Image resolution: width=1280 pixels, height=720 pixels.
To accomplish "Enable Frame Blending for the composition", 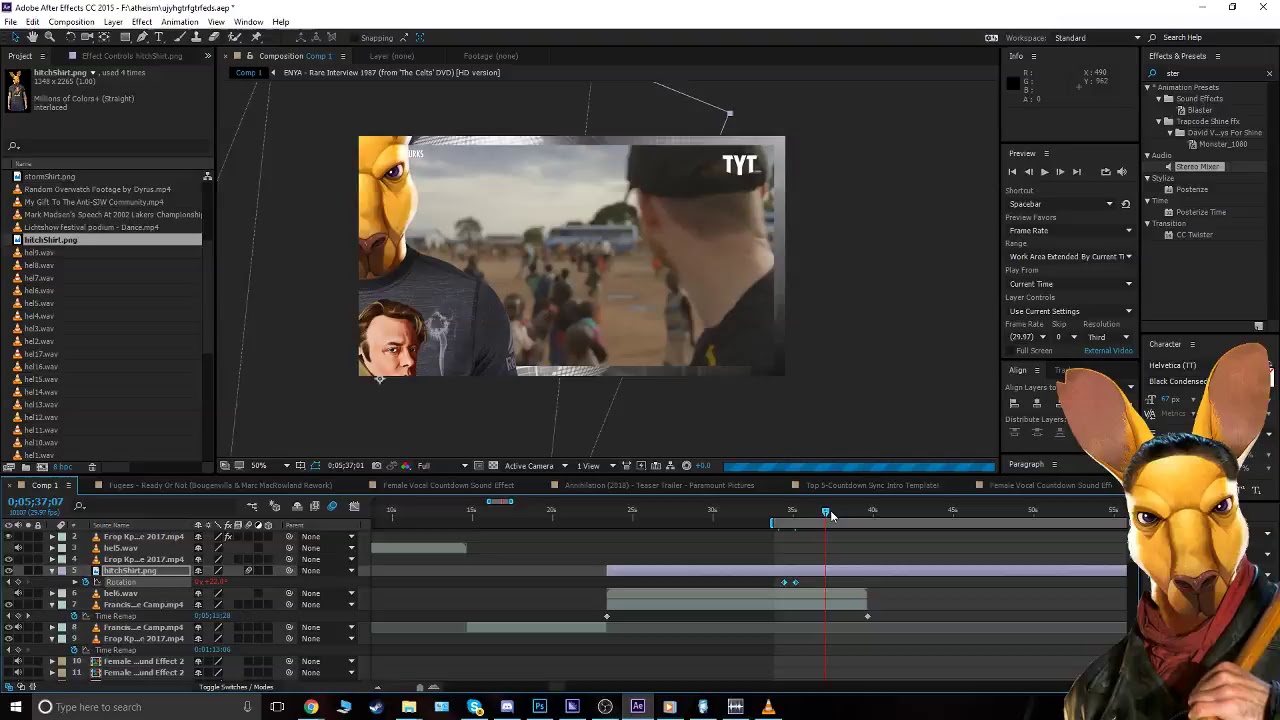I will (x=314, y=506).
